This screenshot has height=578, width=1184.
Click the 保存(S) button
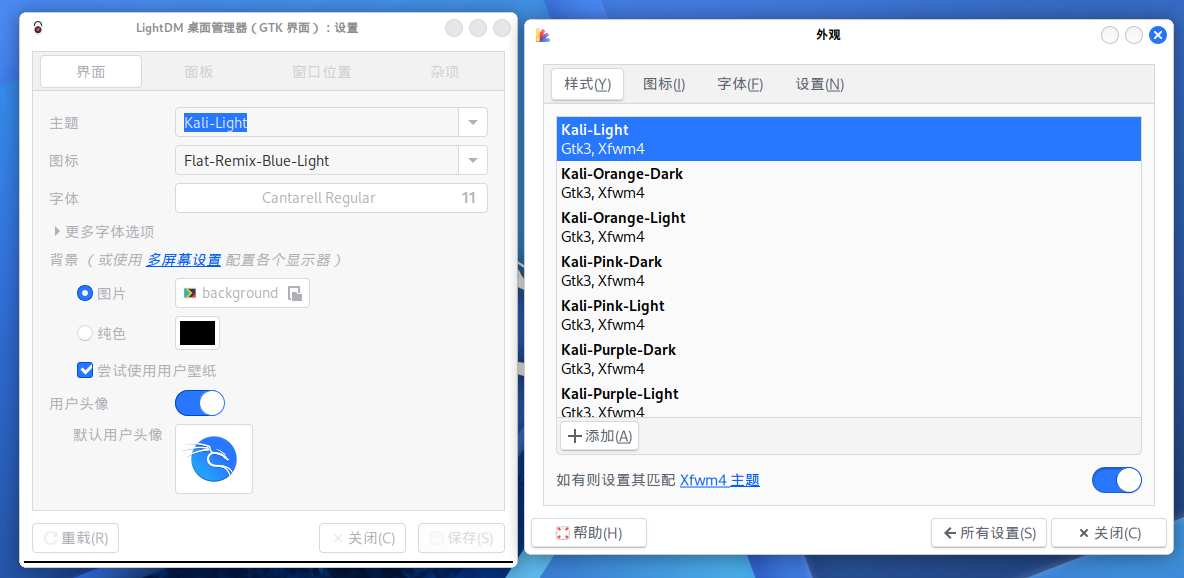(461, 538)
